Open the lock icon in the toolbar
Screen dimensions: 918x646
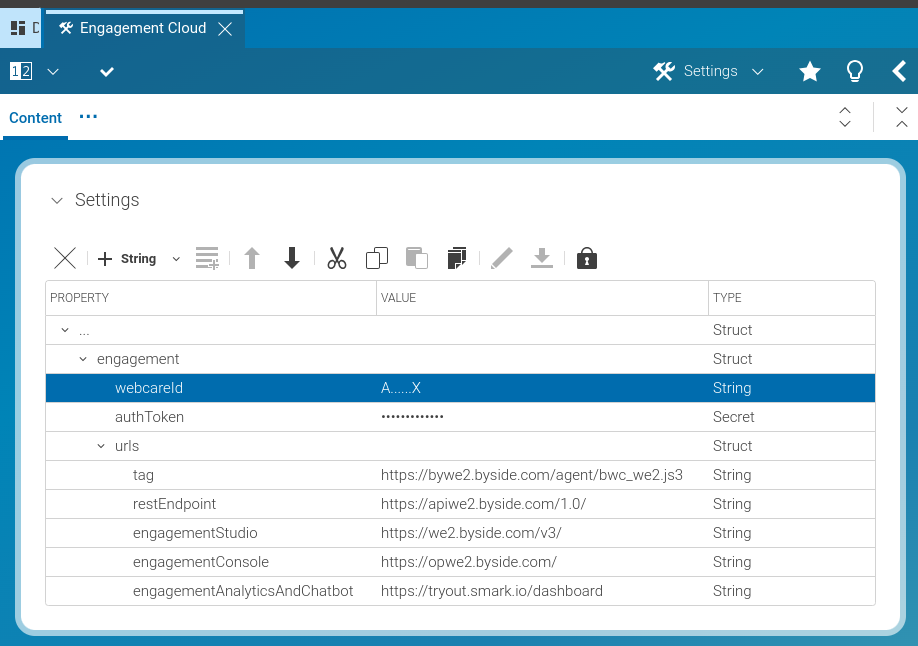click(587, 258)
